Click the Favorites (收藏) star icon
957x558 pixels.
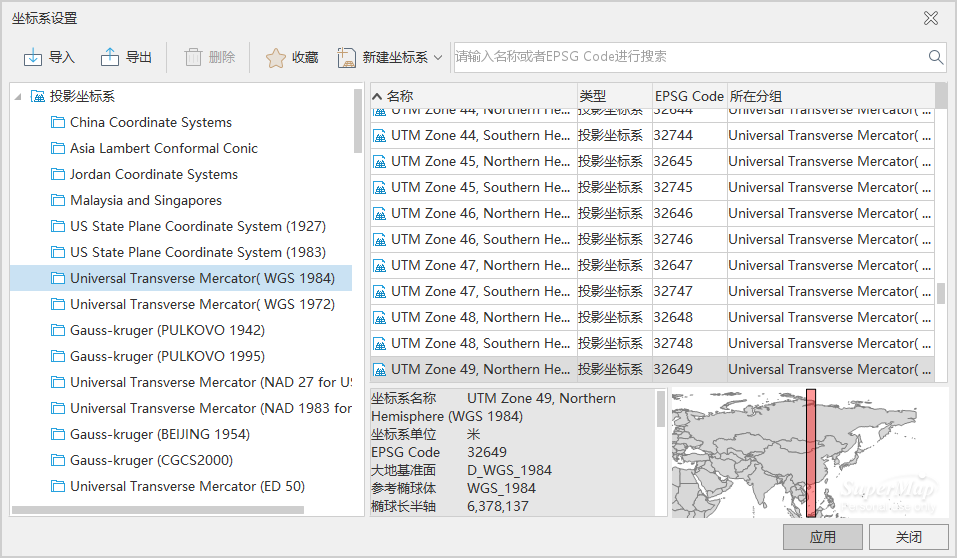click(275, 58)
